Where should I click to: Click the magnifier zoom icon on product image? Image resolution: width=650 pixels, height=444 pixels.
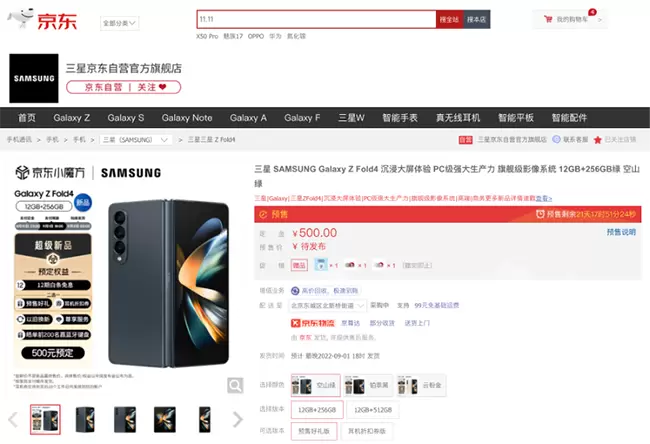tap(235, 386)
